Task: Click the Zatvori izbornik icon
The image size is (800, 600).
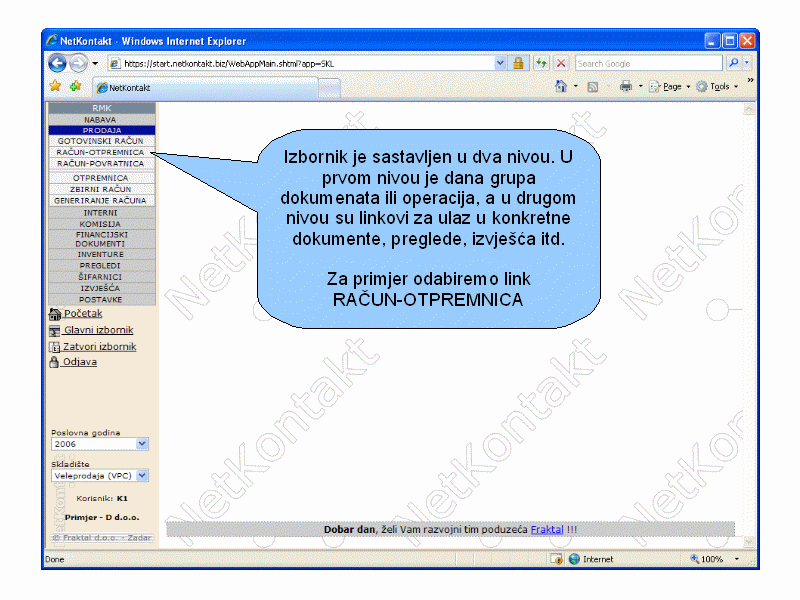Action: (x=55, y=347)
